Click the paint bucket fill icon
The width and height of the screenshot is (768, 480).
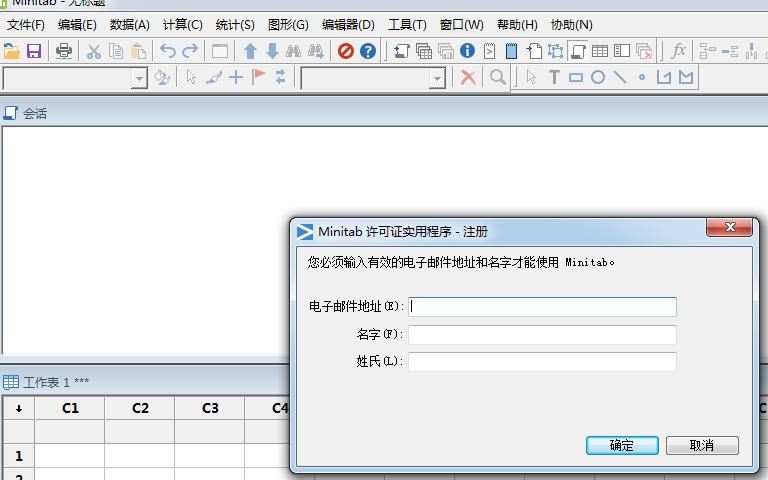tap(162, 77)
